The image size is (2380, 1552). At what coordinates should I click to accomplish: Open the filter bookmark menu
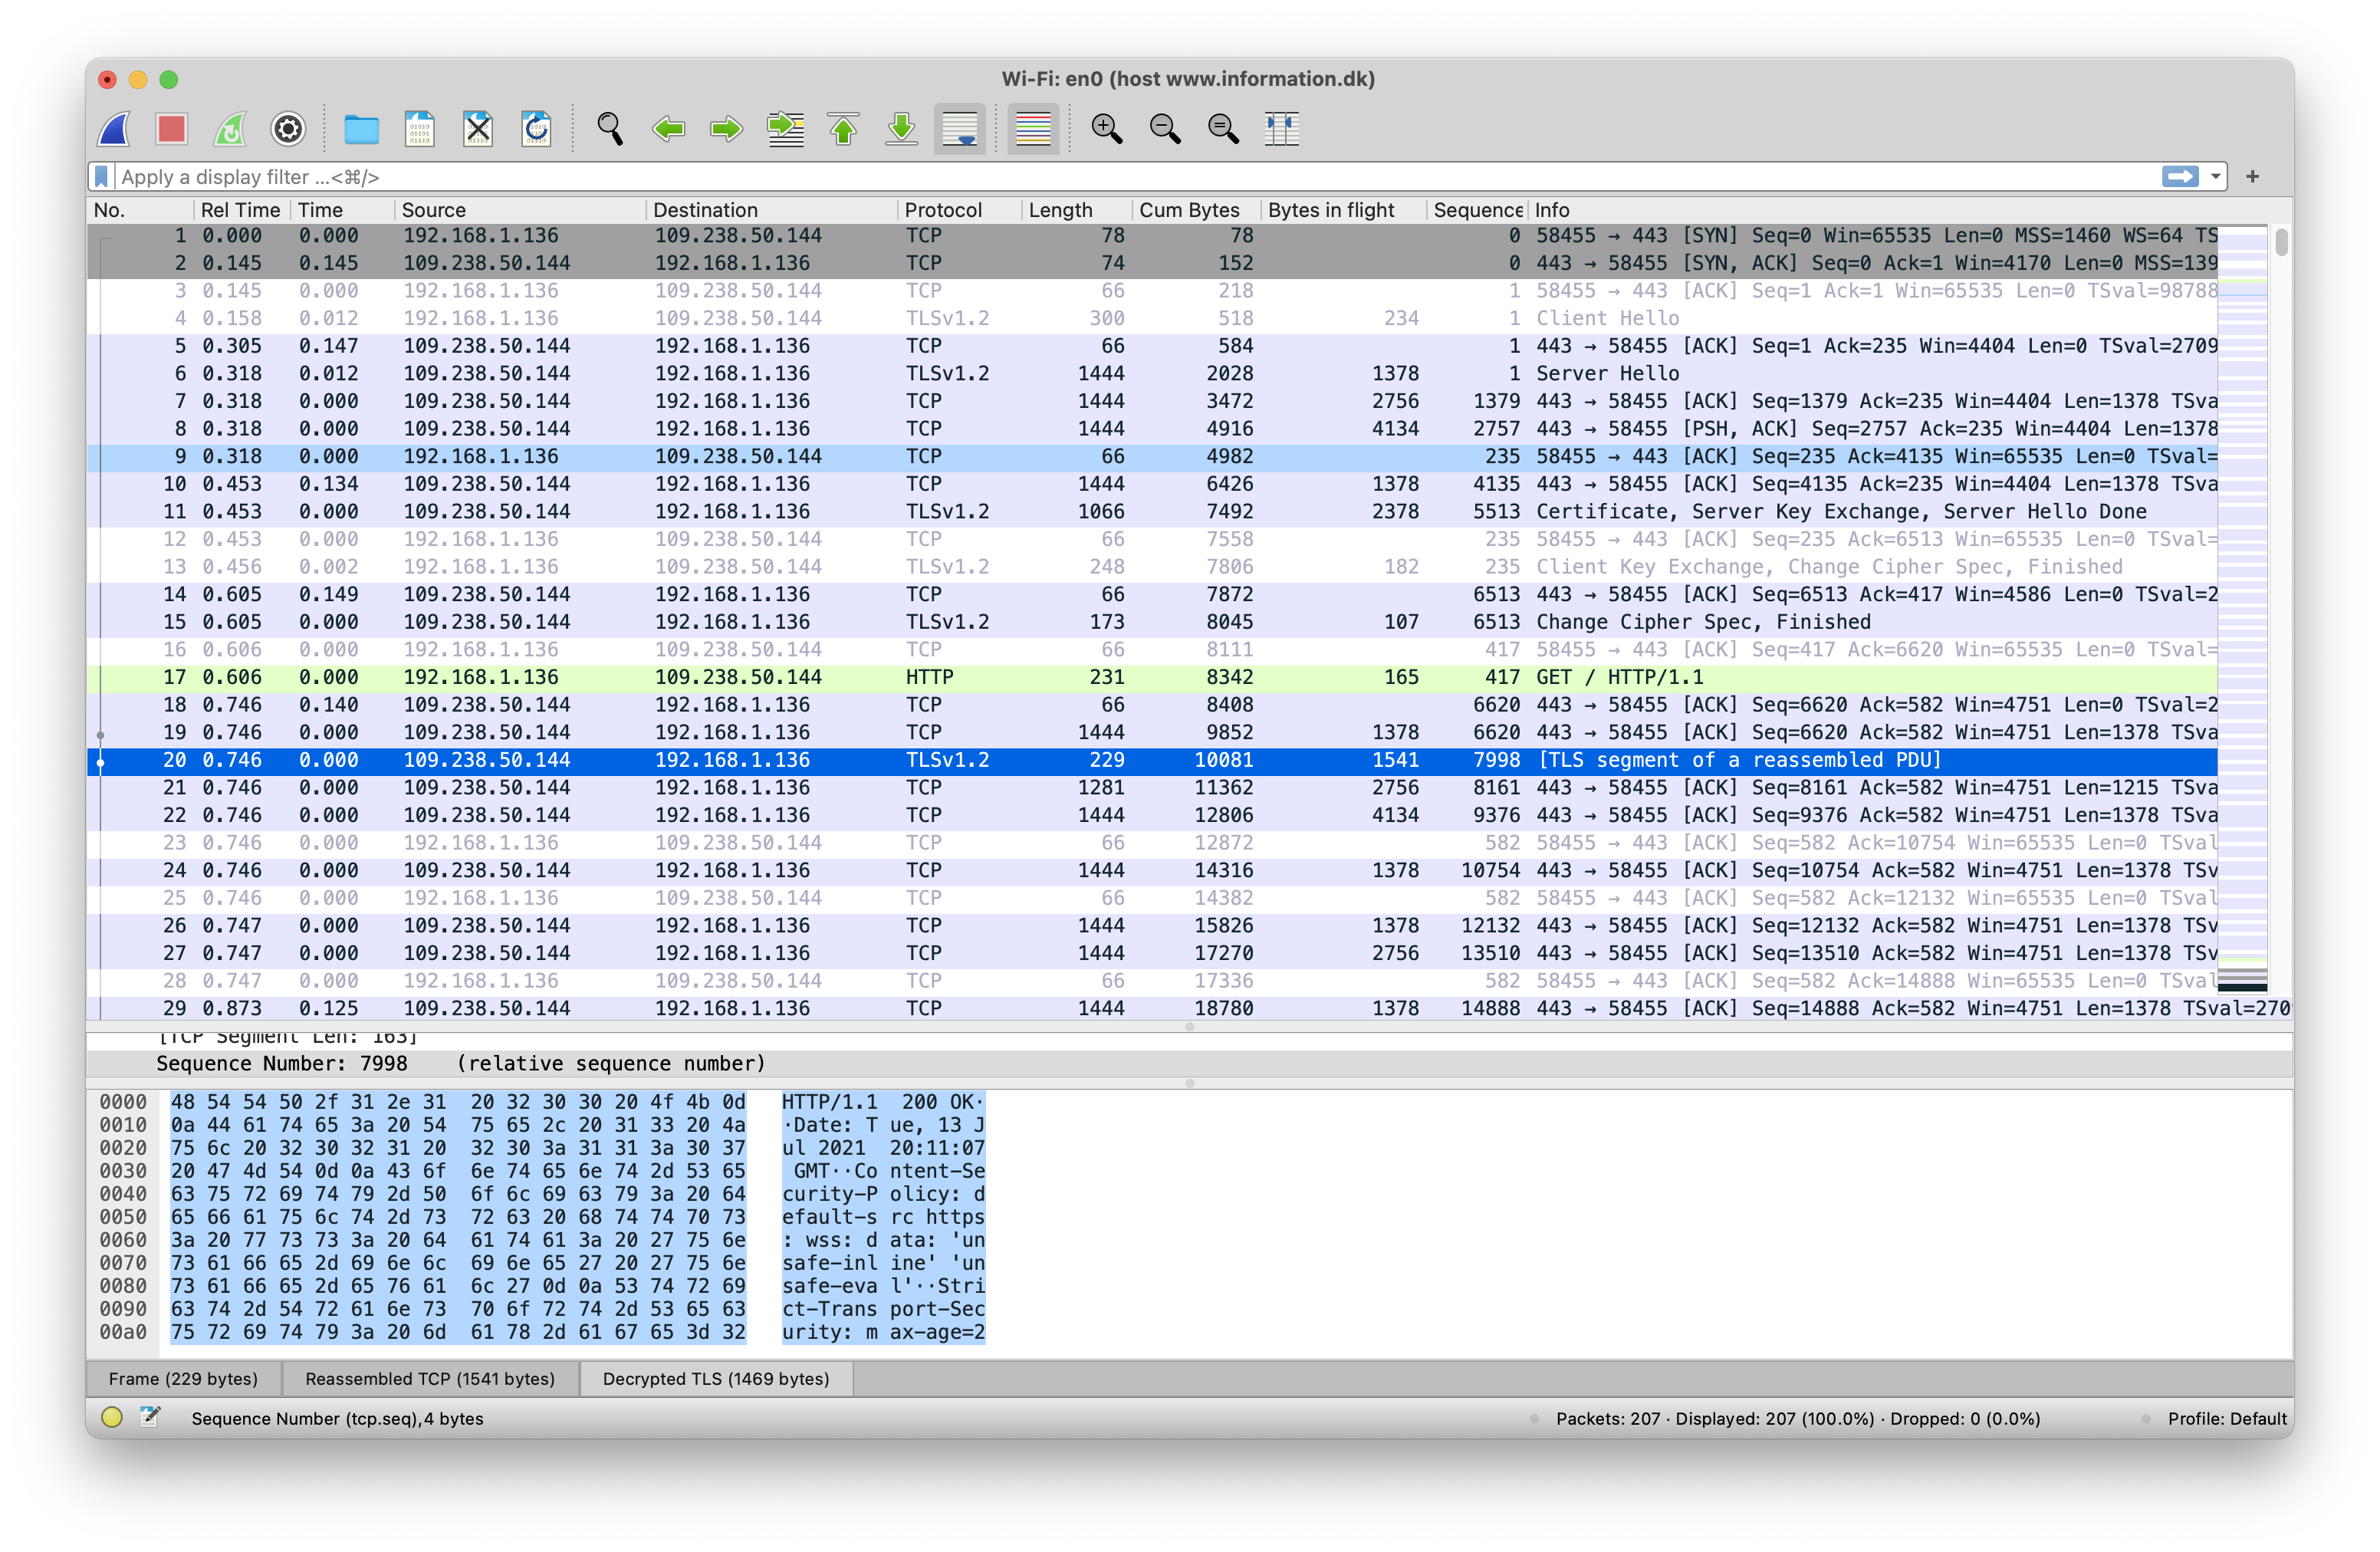(x=101, y=177)
